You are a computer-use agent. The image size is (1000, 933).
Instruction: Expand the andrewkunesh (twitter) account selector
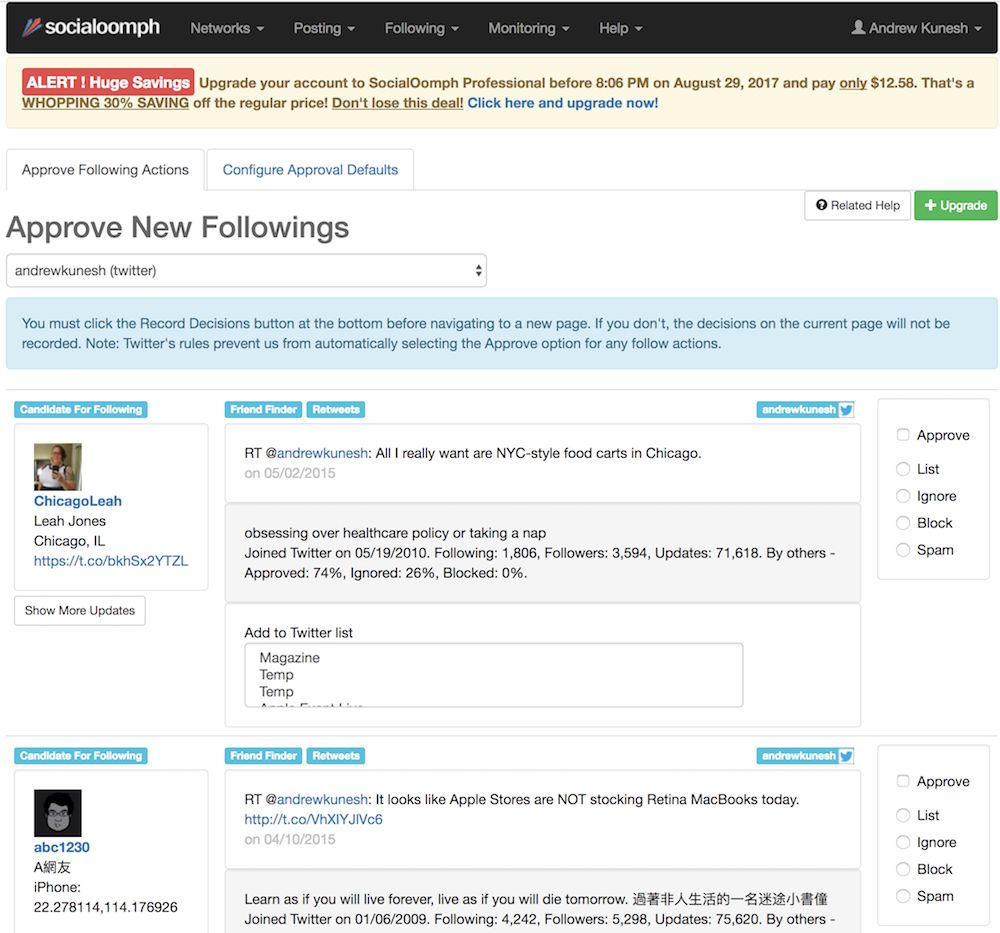point(246,270)
